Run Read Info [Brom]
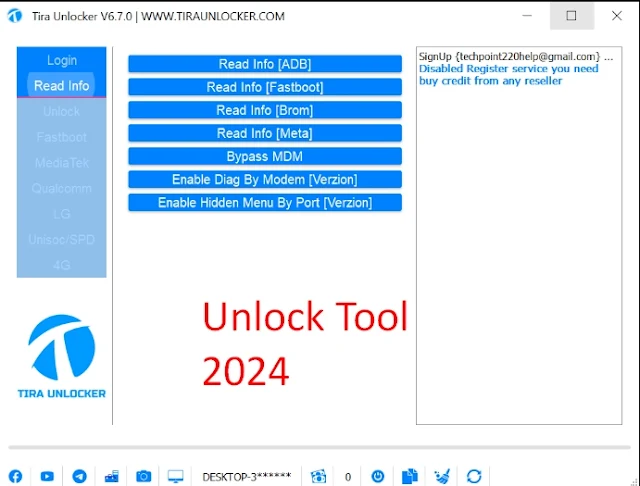Screen dimensions: 640x486 click(x=265, y=110)
